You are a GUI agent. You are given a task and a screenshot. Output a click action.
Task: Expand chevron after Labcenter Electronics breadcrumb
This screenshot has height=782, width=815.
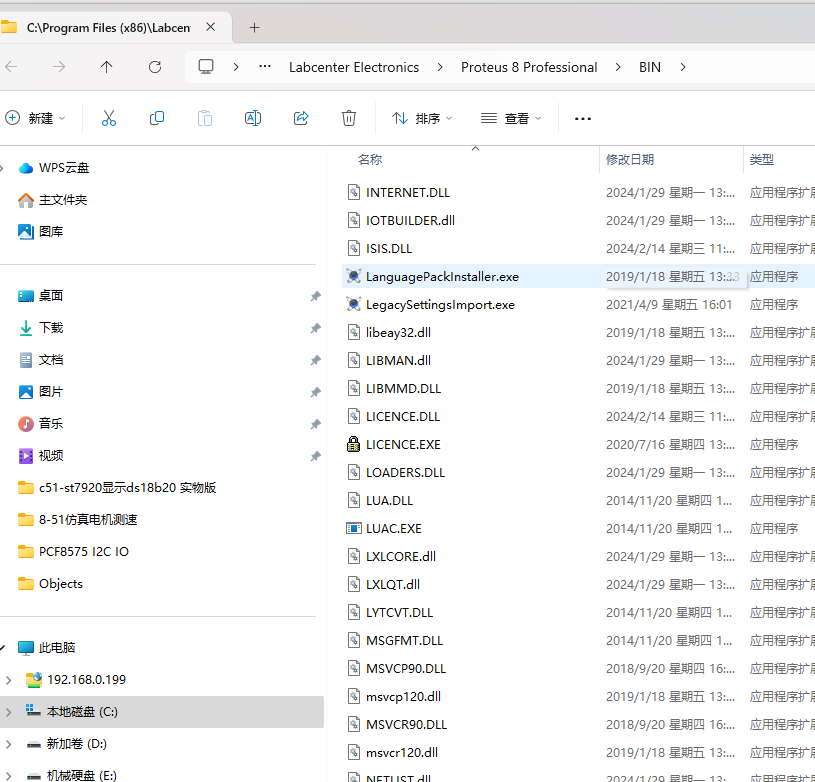[440, 67]
